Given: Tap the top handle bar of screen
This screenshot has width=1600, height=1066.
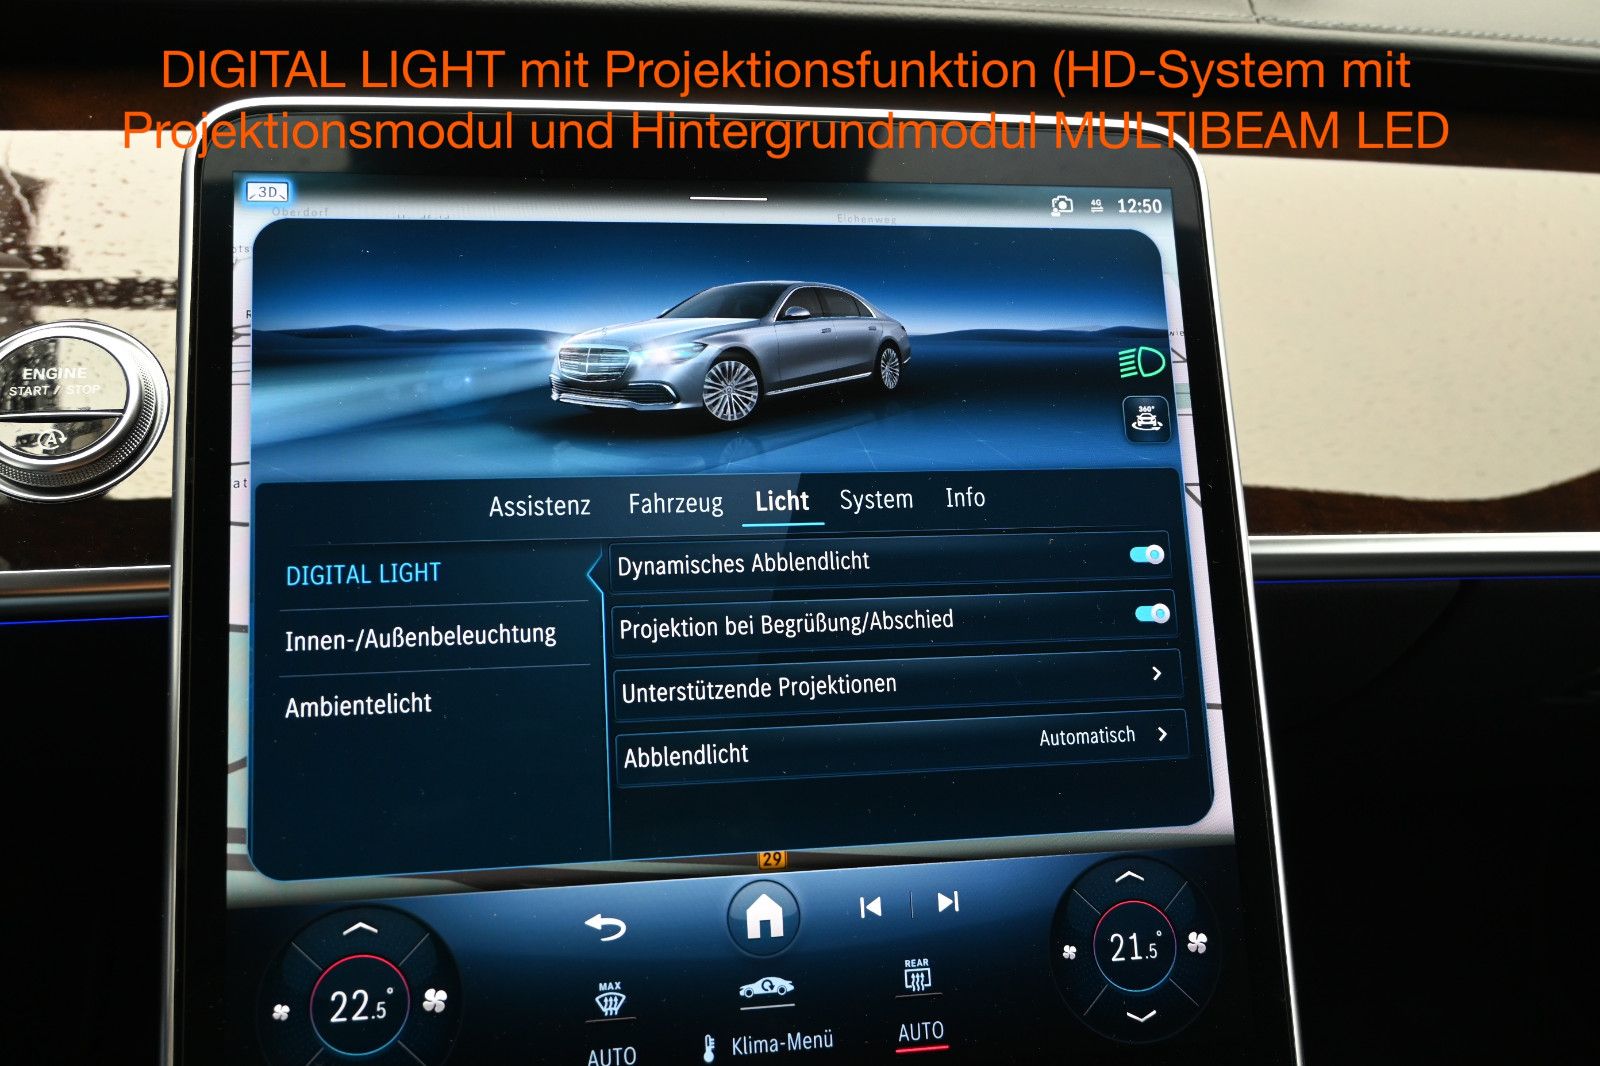Looking at the screenshot, I should [728, 198].
